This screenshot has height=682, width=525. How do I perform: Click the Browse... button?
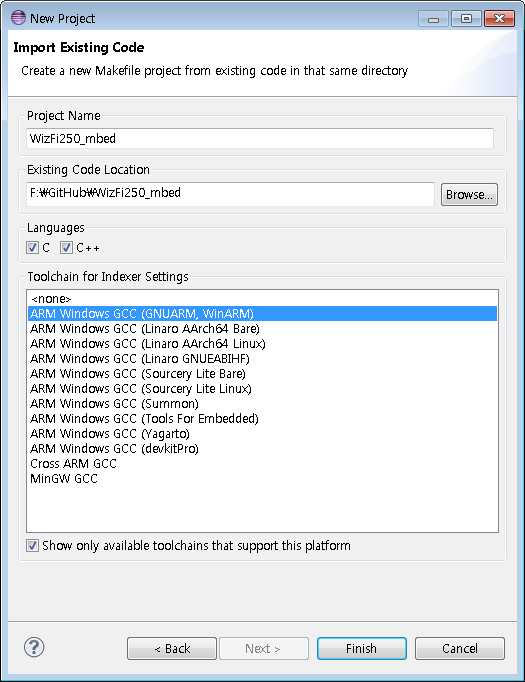tap(469, 194)
